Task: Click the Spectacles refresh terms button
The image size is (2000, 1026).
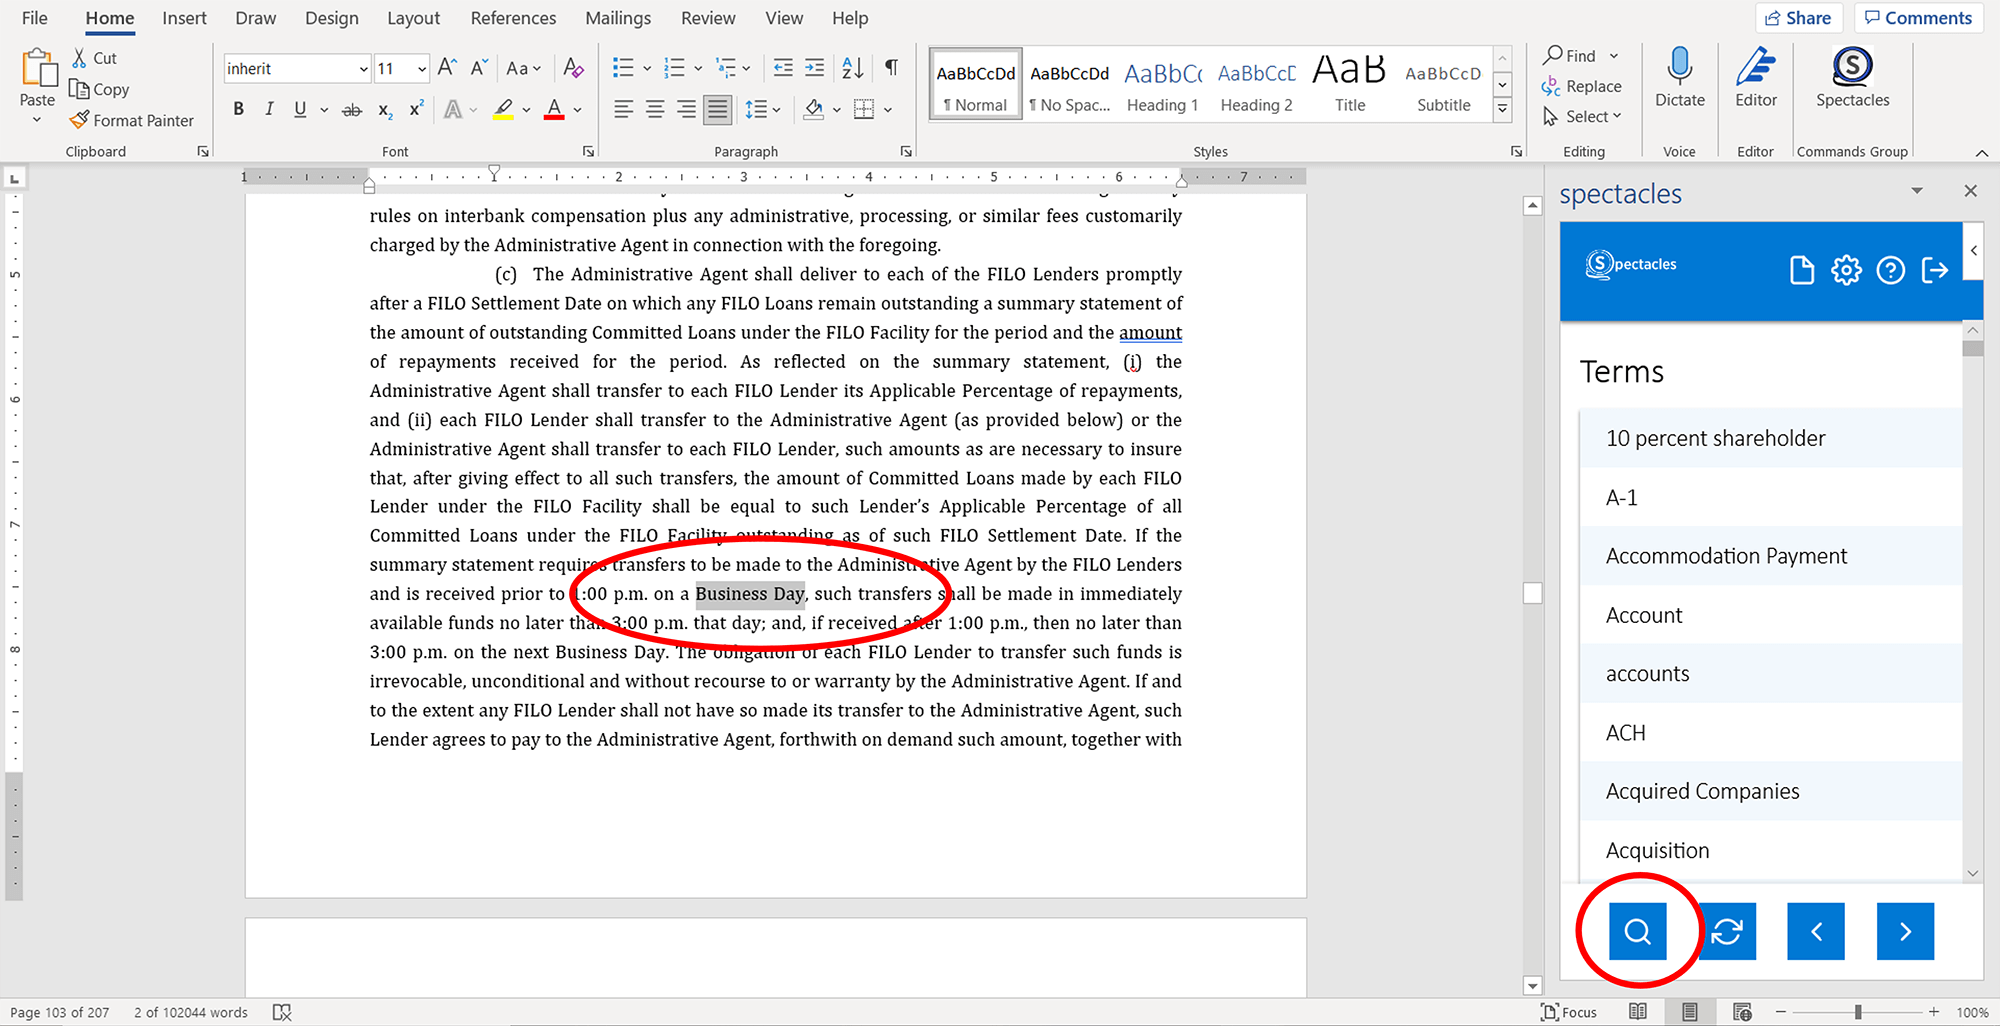Action: [x=1727, y=931]
